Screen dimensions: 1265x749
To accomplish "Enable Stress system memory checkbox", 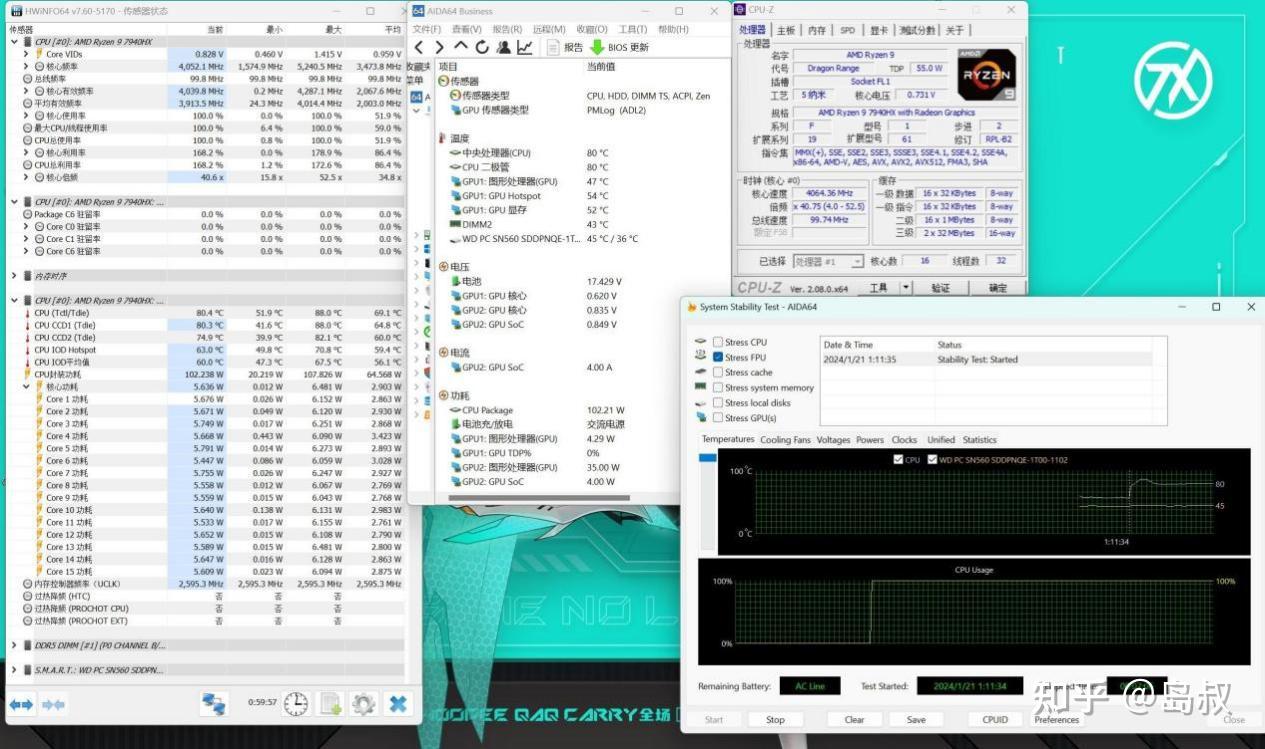I will click(x=718, y=388).
